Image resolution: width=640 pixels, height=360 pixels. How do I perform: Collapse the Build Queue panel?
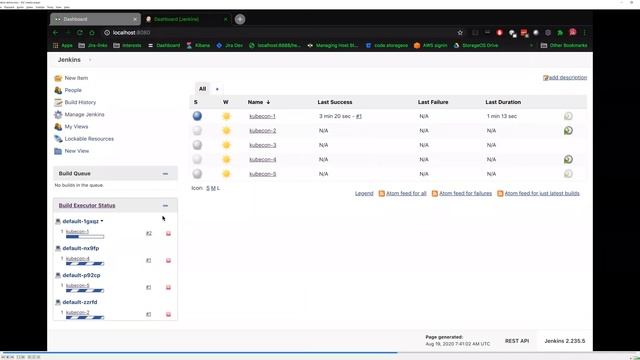[165, 174]
